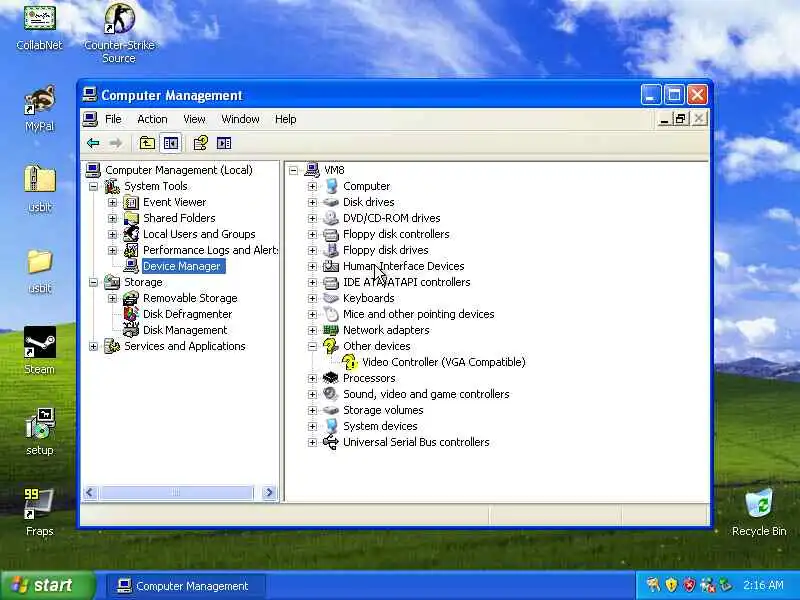Click the yellow security shield tray icon
Image resolution: width=800 pixels, height=600 pixels.
coord(671,585)
